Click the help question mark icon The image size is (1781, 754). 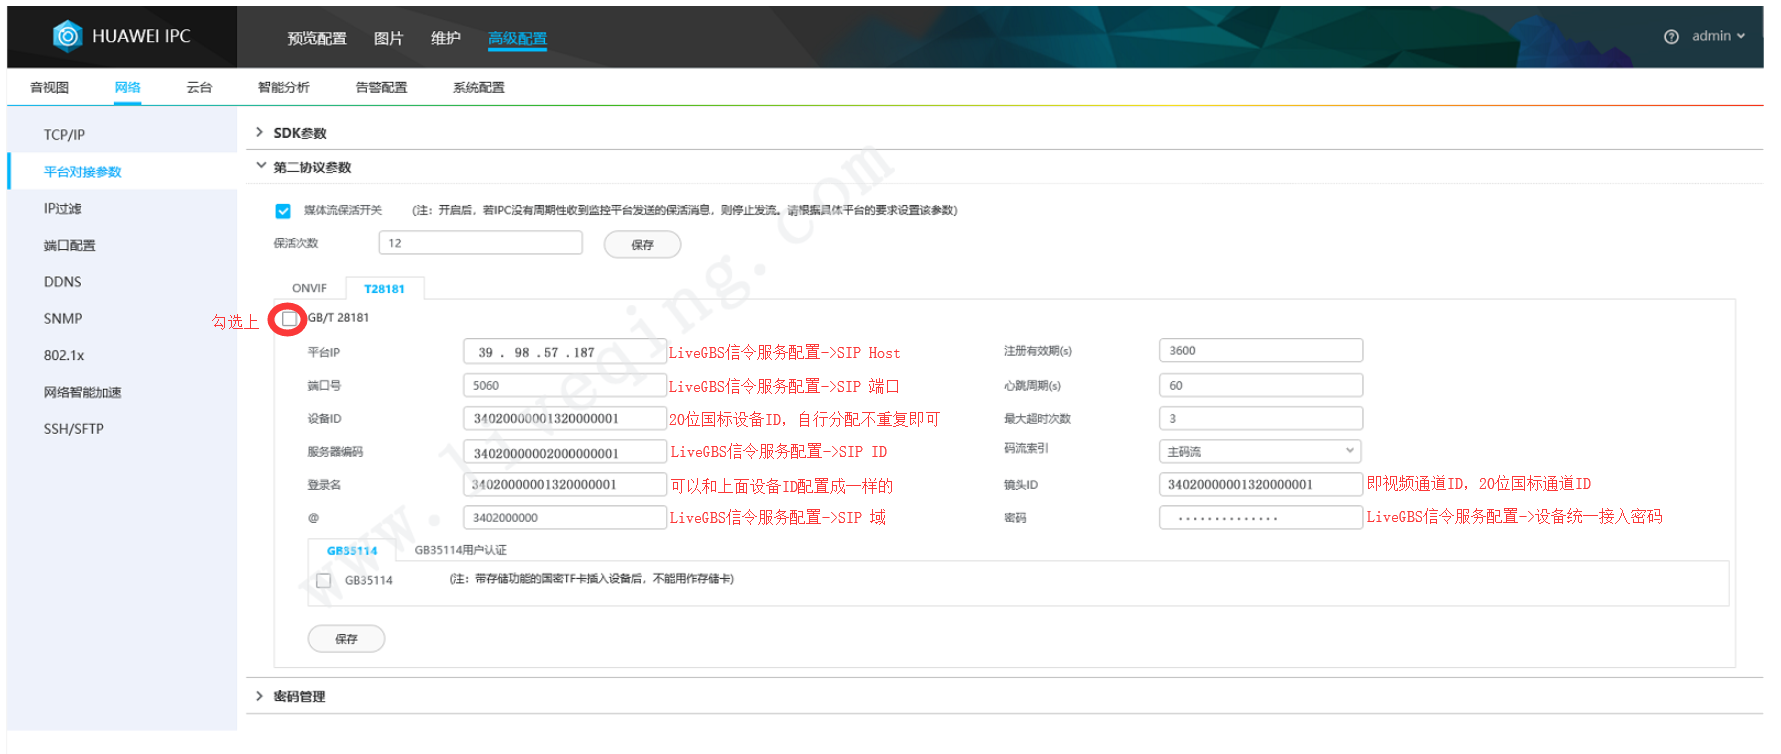(x=1671, y=37)
